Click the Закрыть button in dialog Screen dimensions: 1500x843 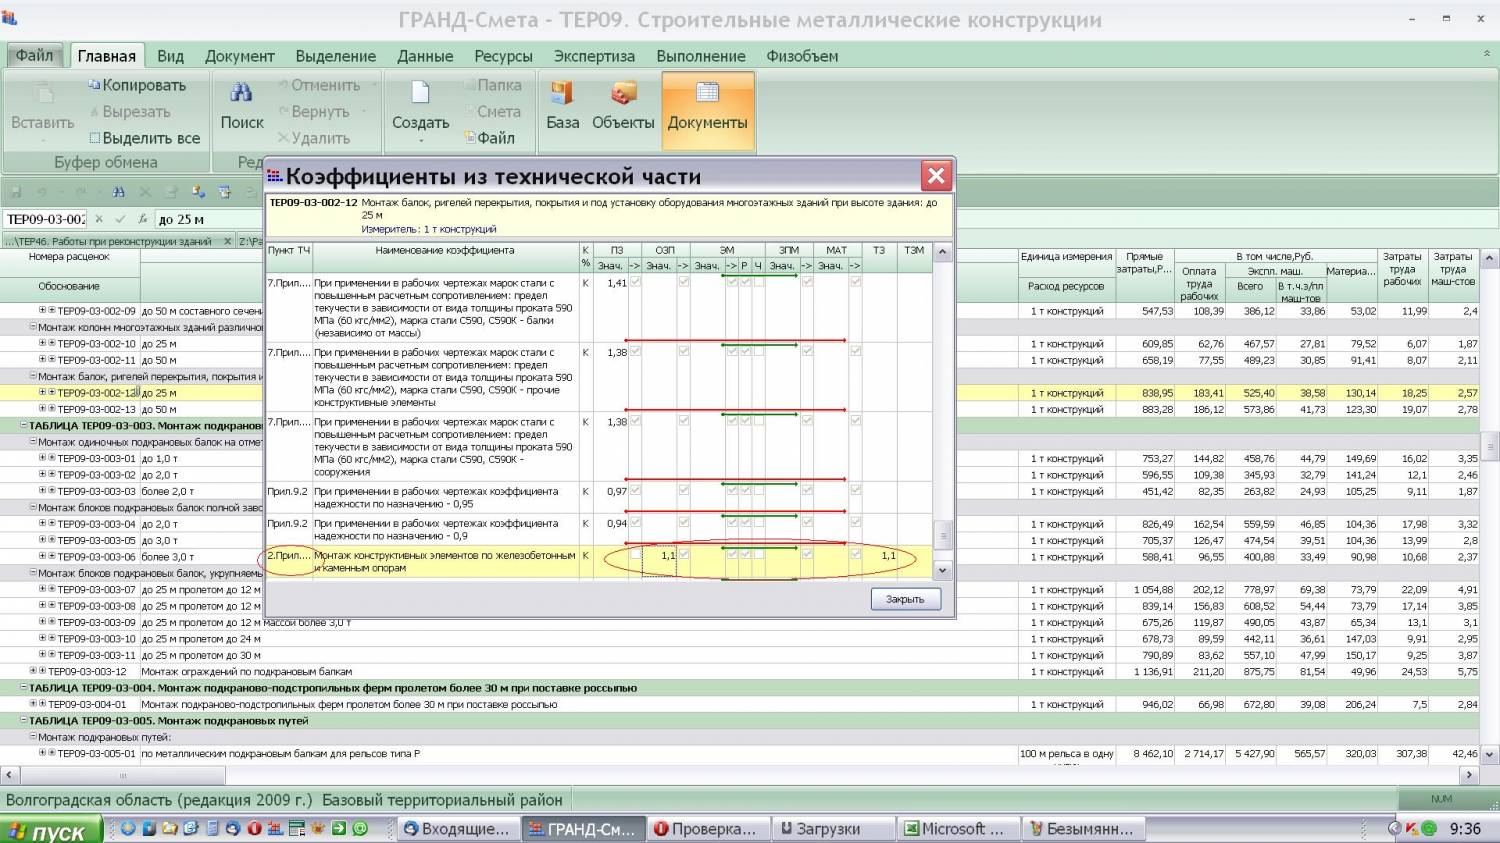coord(905,599)
